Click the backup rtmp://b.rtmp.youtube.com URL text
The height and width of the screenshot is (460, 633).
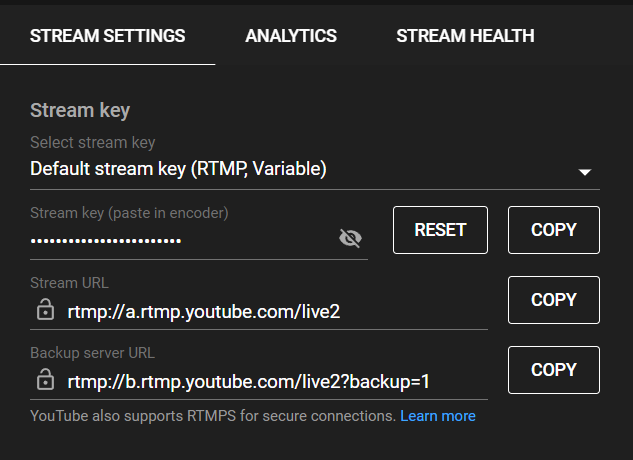[248, 382]
